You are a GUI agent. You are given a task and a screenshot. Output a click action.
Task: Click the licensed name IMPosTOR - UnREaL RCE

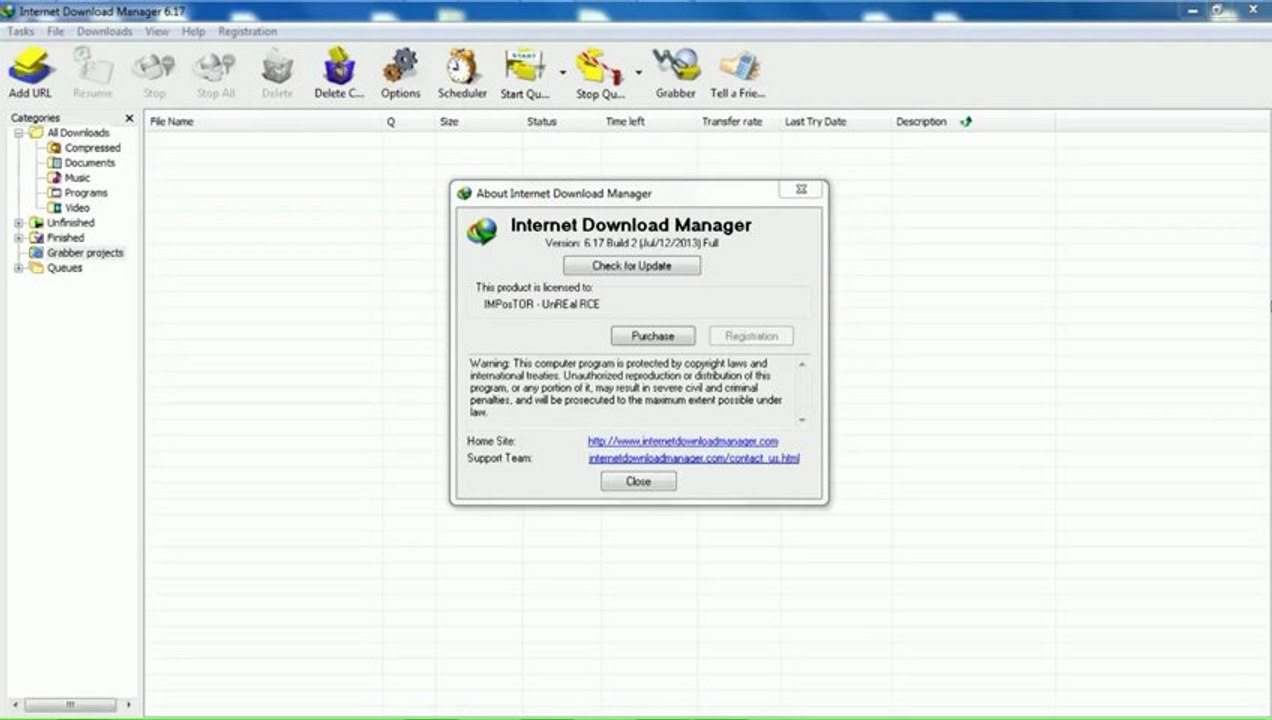[542, 304]
